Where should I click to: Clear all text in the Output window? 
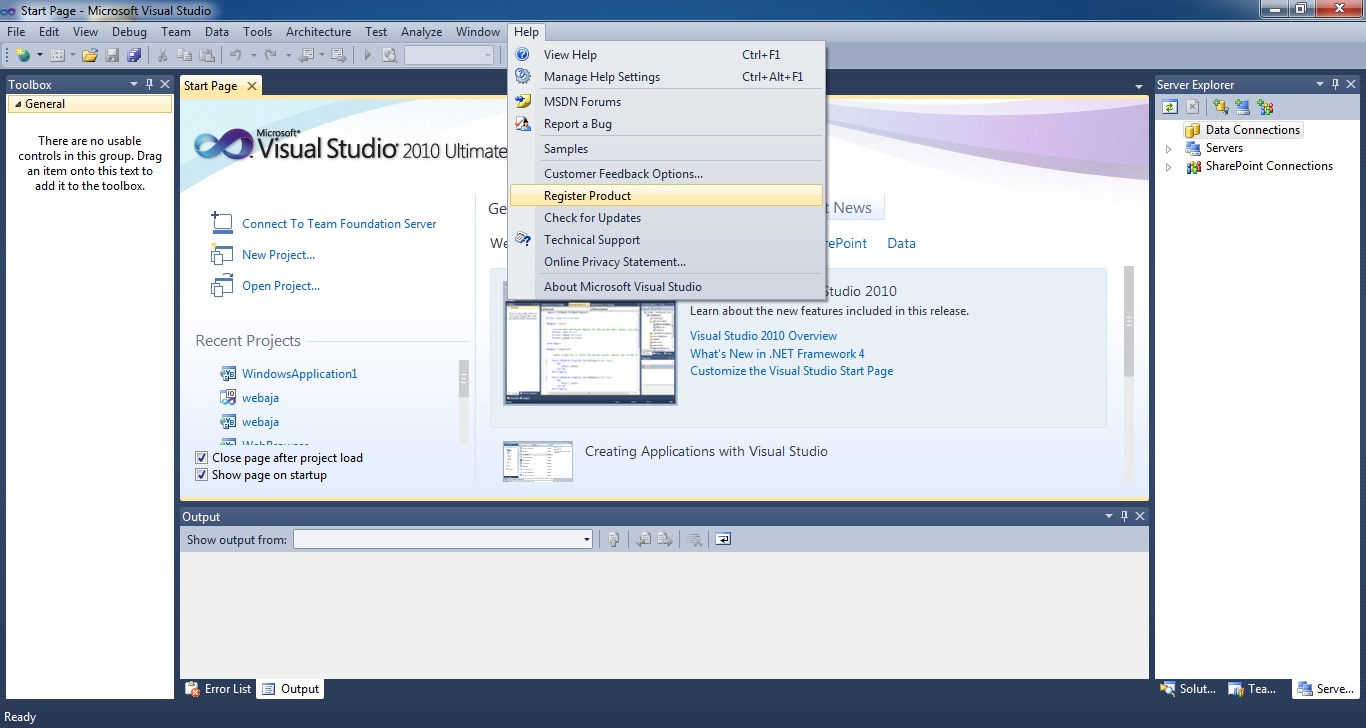point(694,538)
